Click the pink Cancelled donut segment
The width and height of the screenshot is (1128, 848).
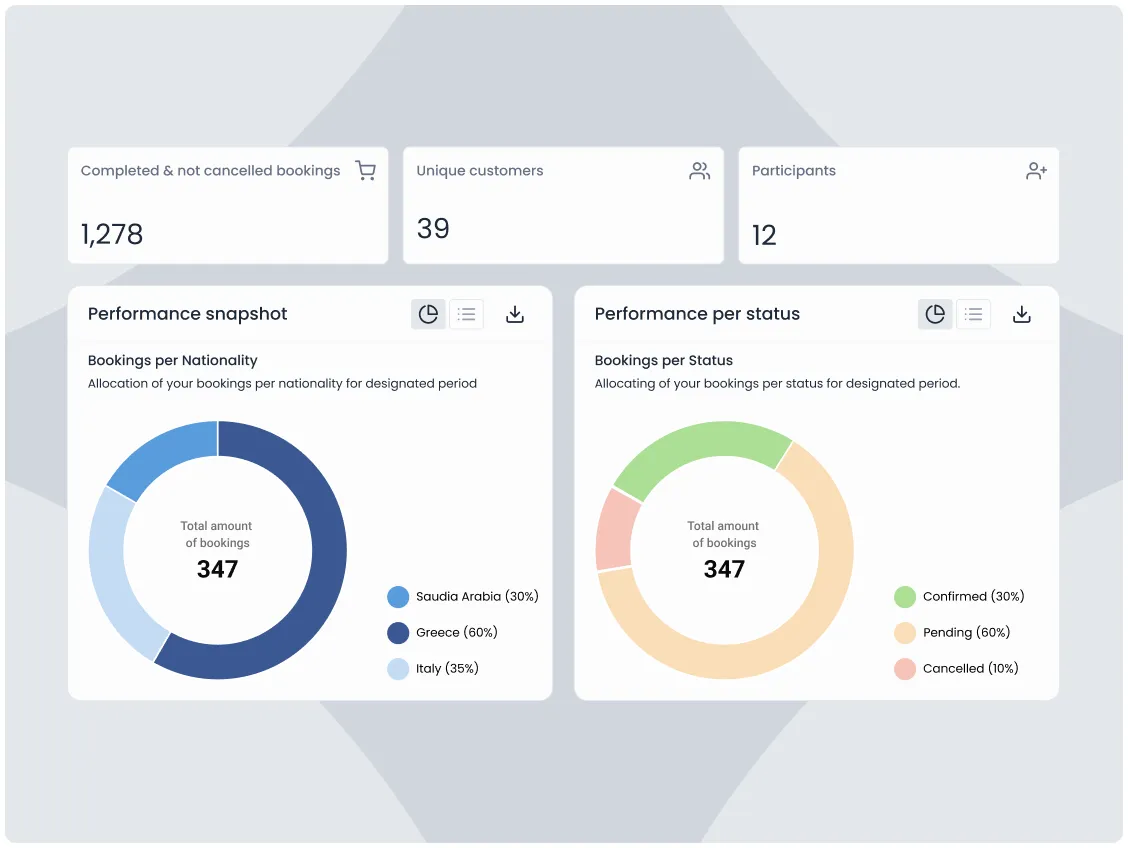(614, 531)
